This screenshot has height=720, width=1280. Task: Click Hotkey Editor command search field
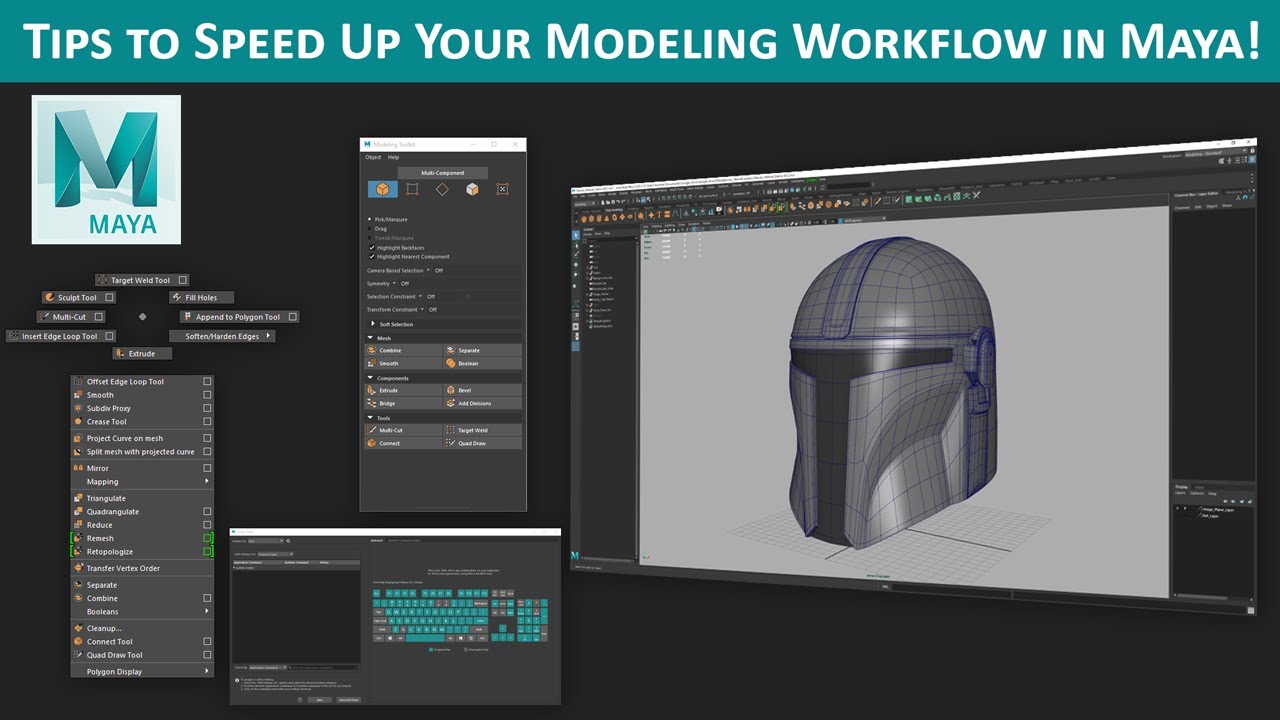(323, 667)
